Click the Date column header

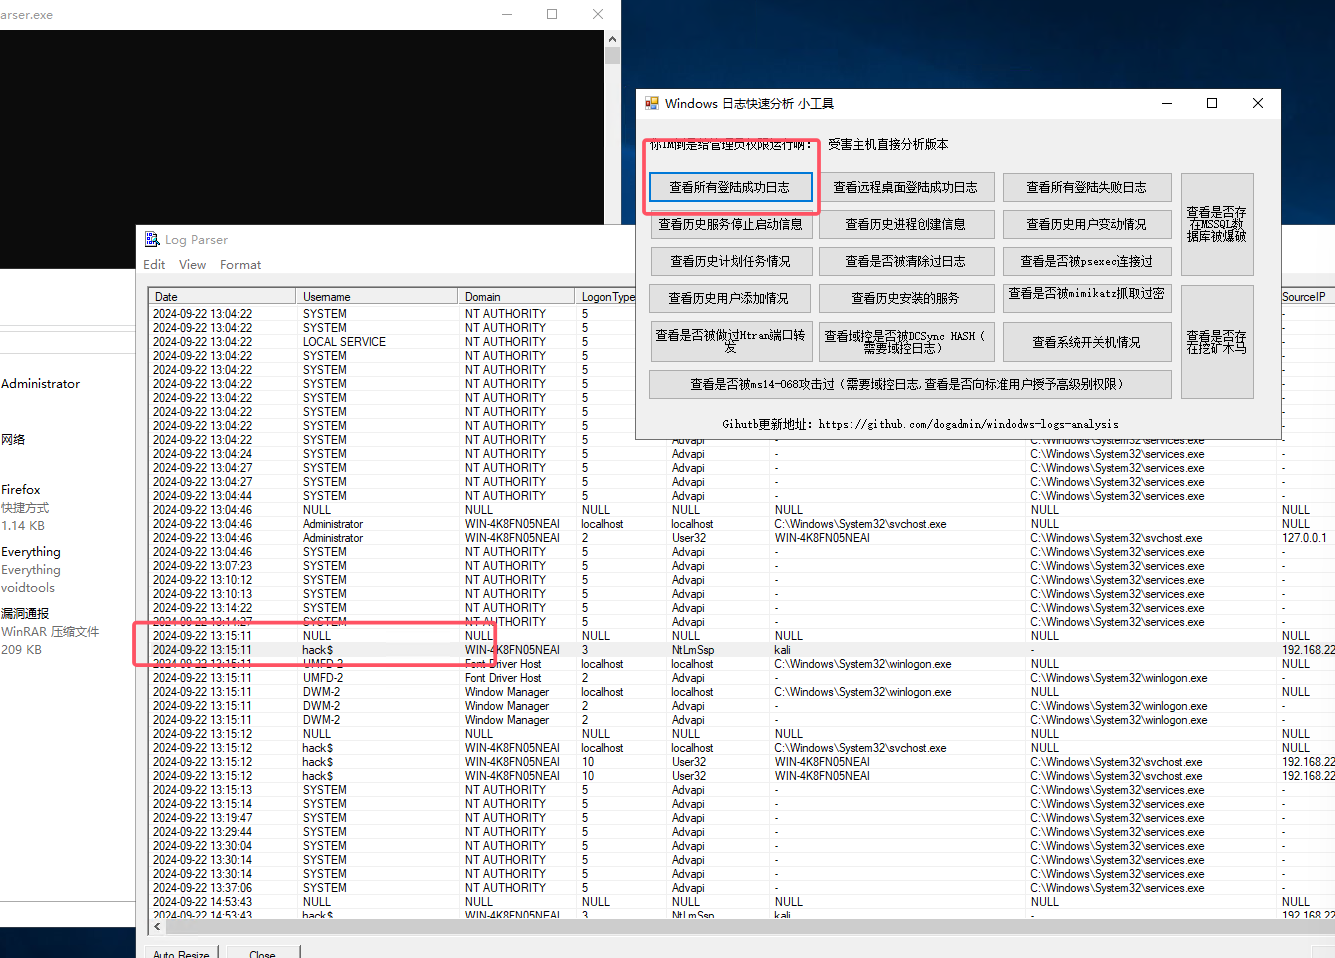click(x=222, y=297)
